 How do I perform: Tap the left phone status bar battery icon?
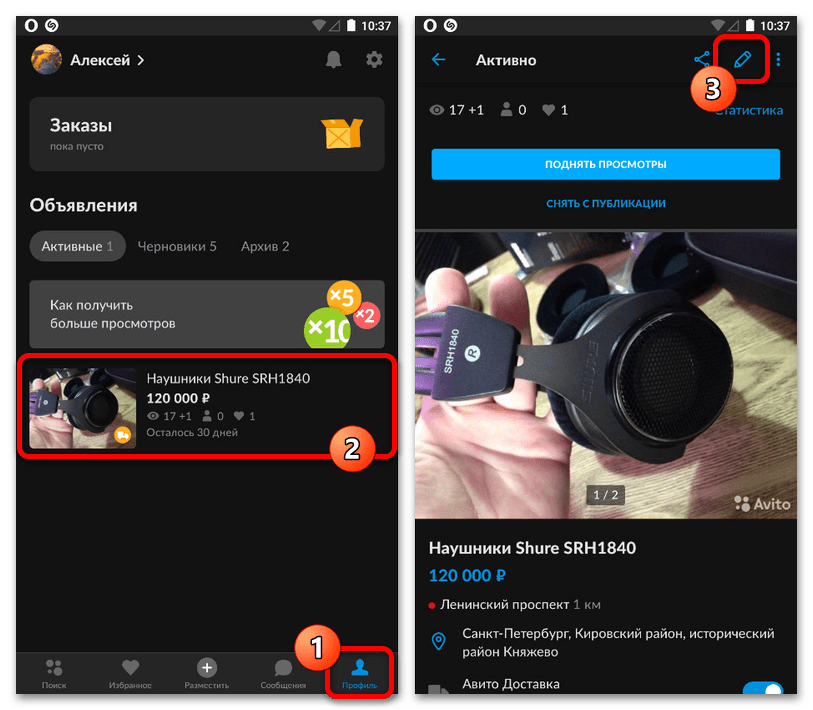tap(351, 25)
